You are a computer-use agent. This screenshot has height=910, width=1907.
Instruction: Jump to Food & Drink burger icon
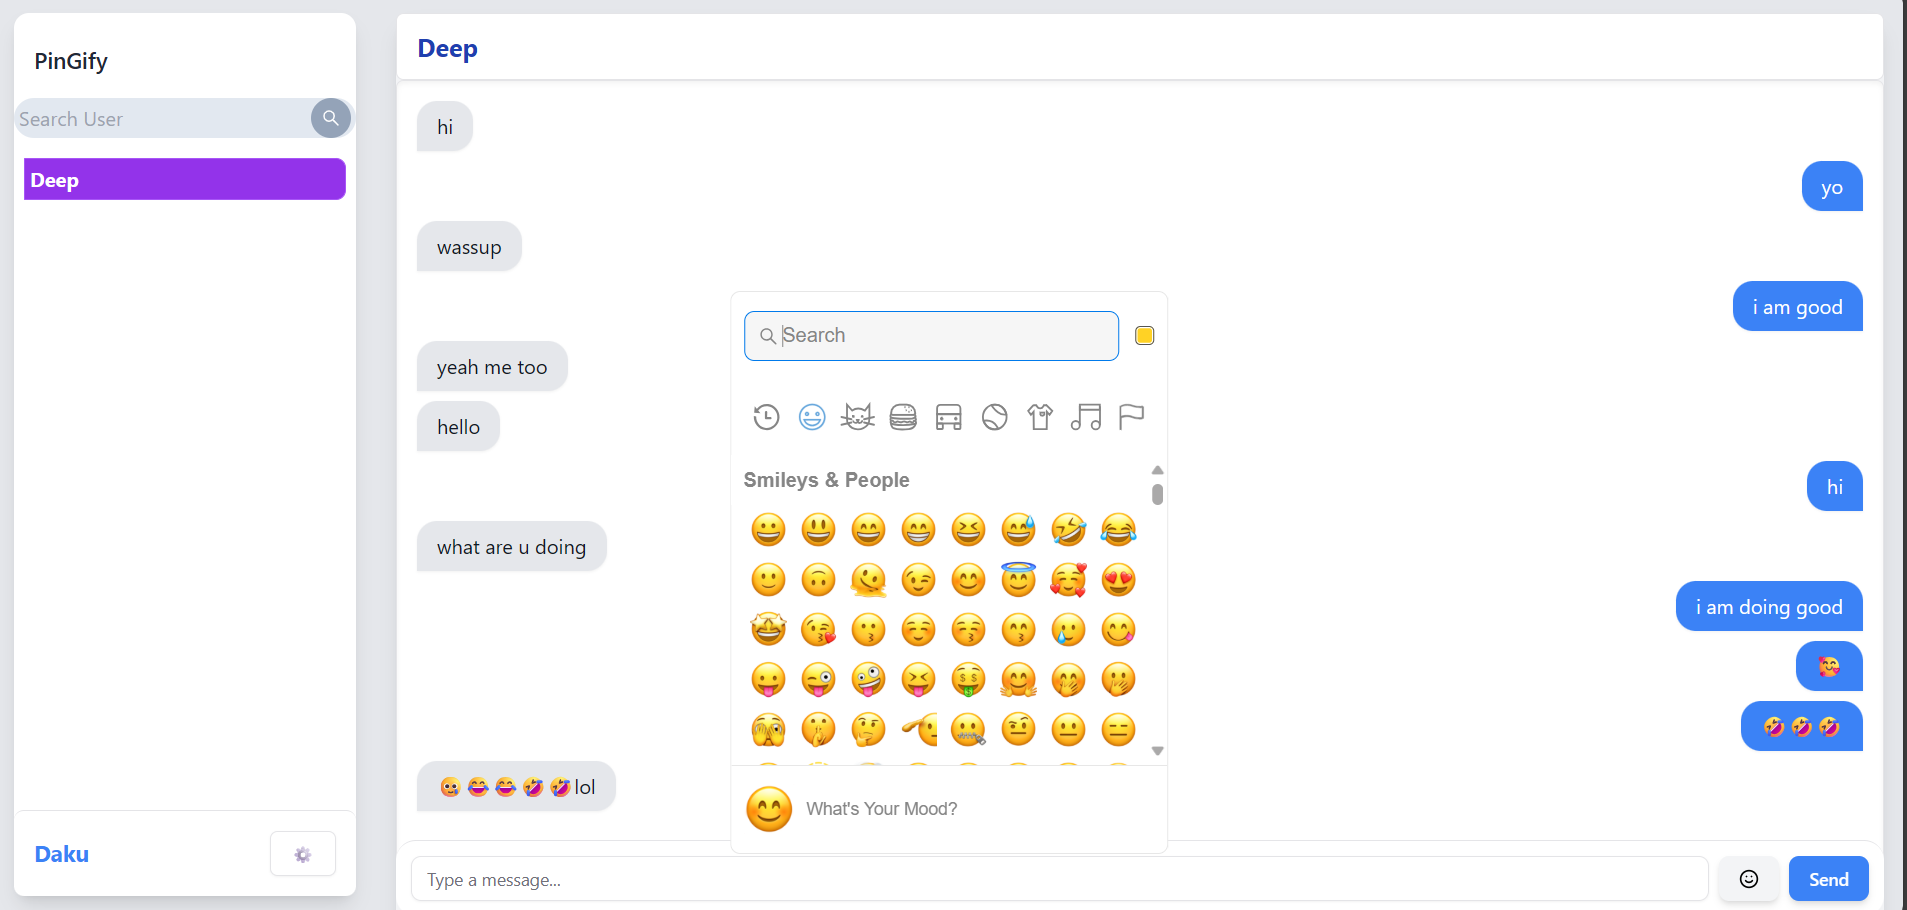903,417
